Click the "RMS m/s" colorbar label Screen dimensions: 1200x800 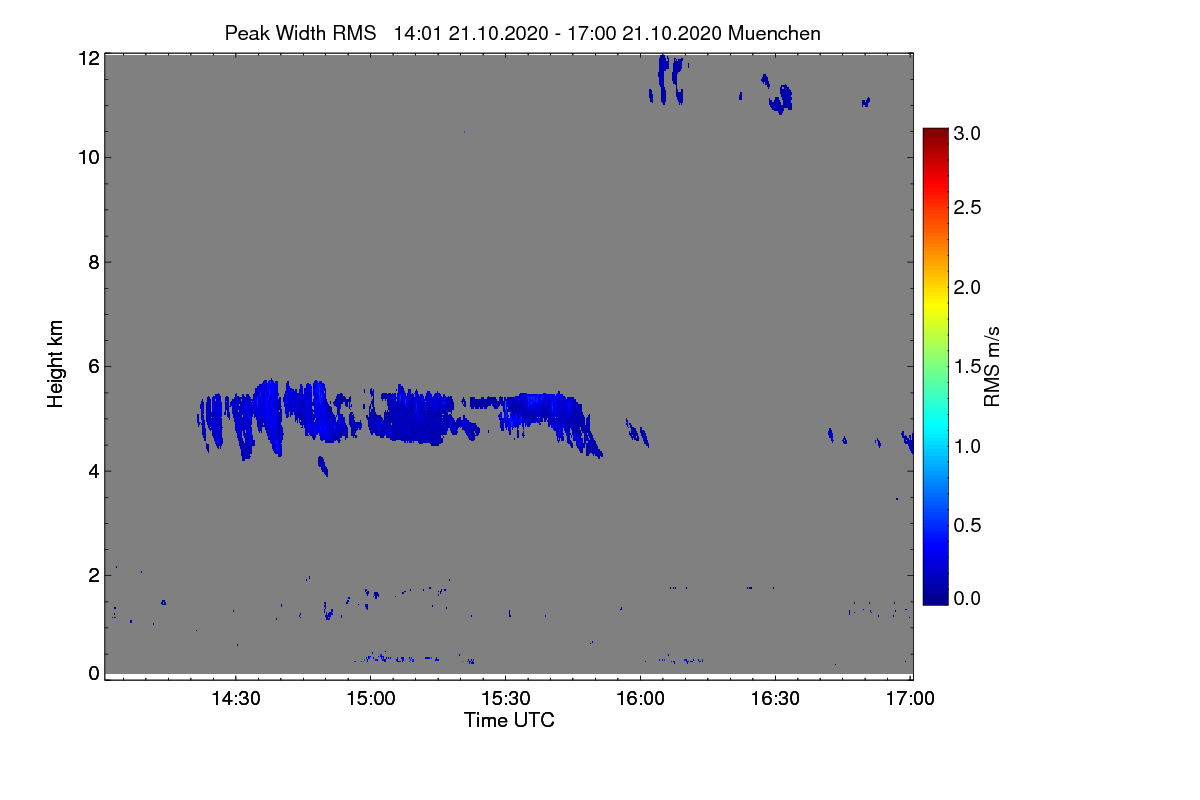point(992,365)
